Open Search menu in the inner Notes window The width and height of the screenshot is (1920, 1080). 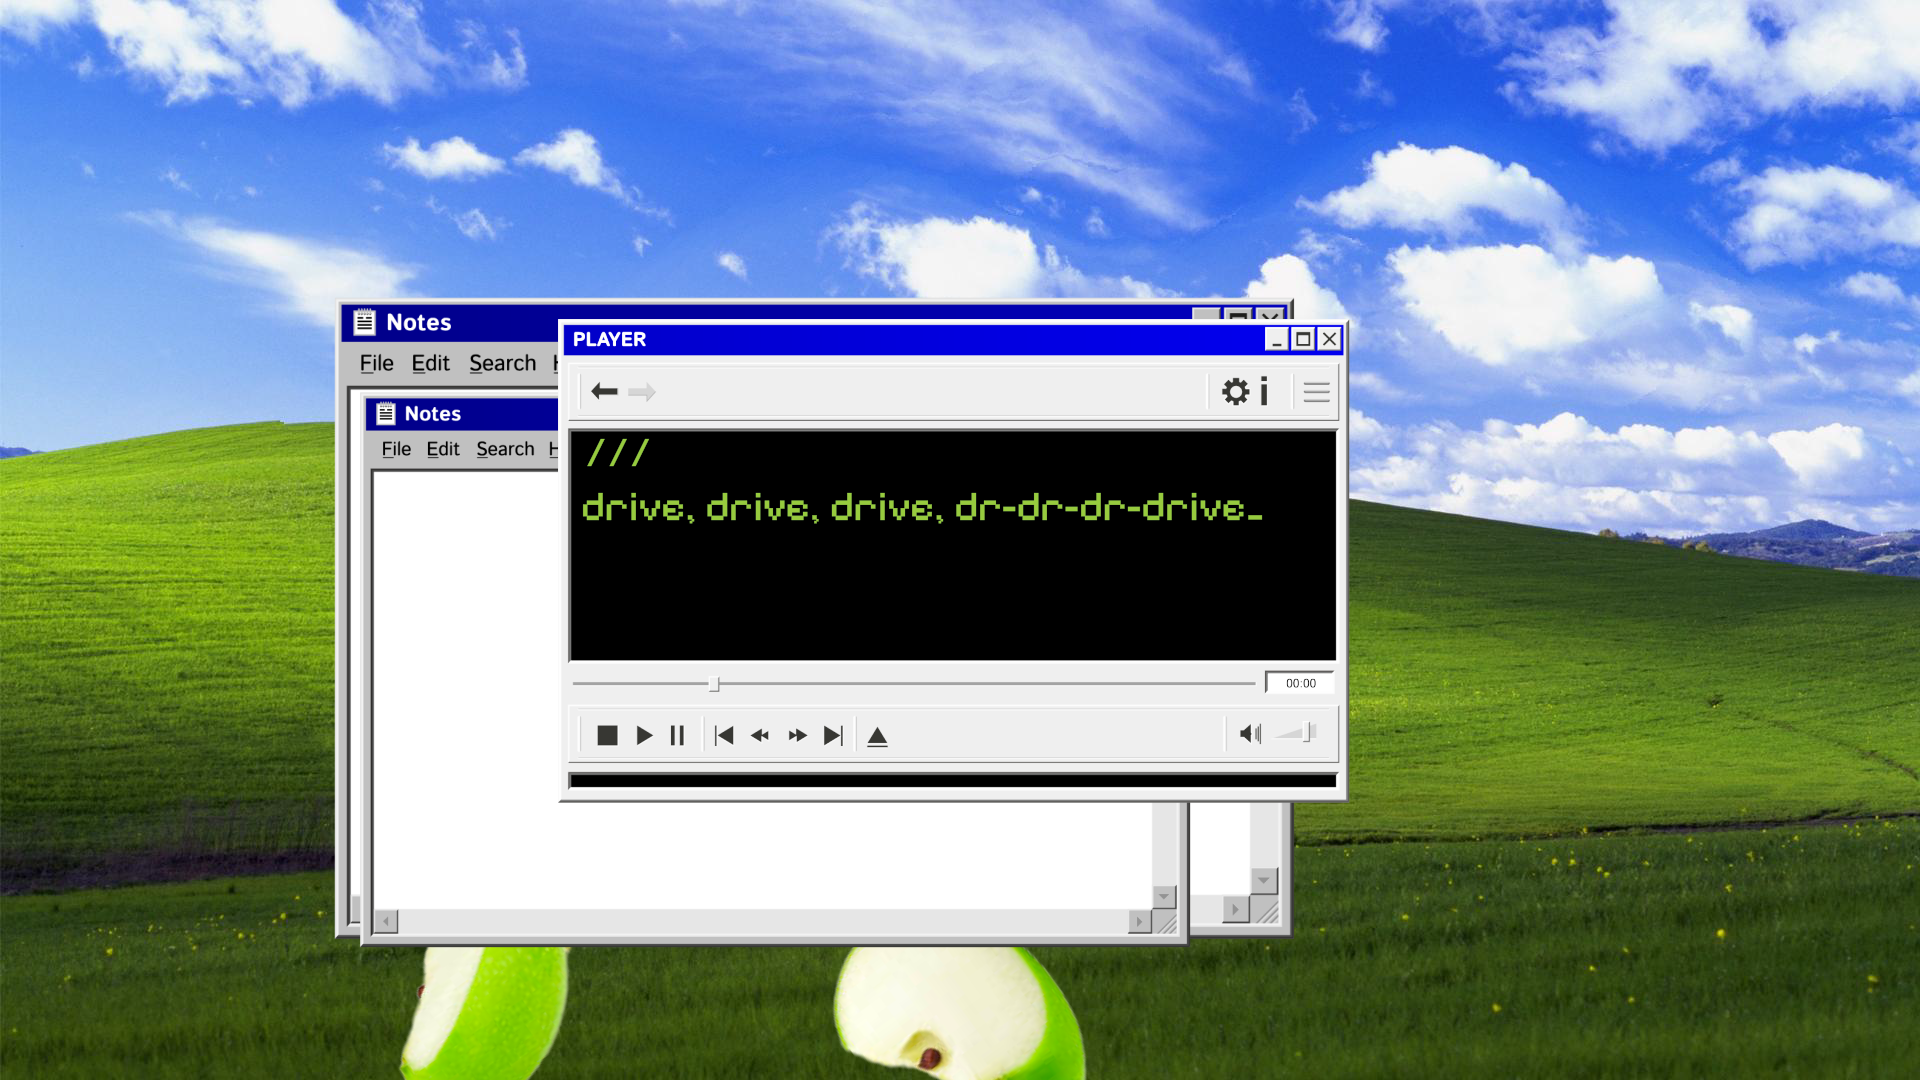point(505,449)
